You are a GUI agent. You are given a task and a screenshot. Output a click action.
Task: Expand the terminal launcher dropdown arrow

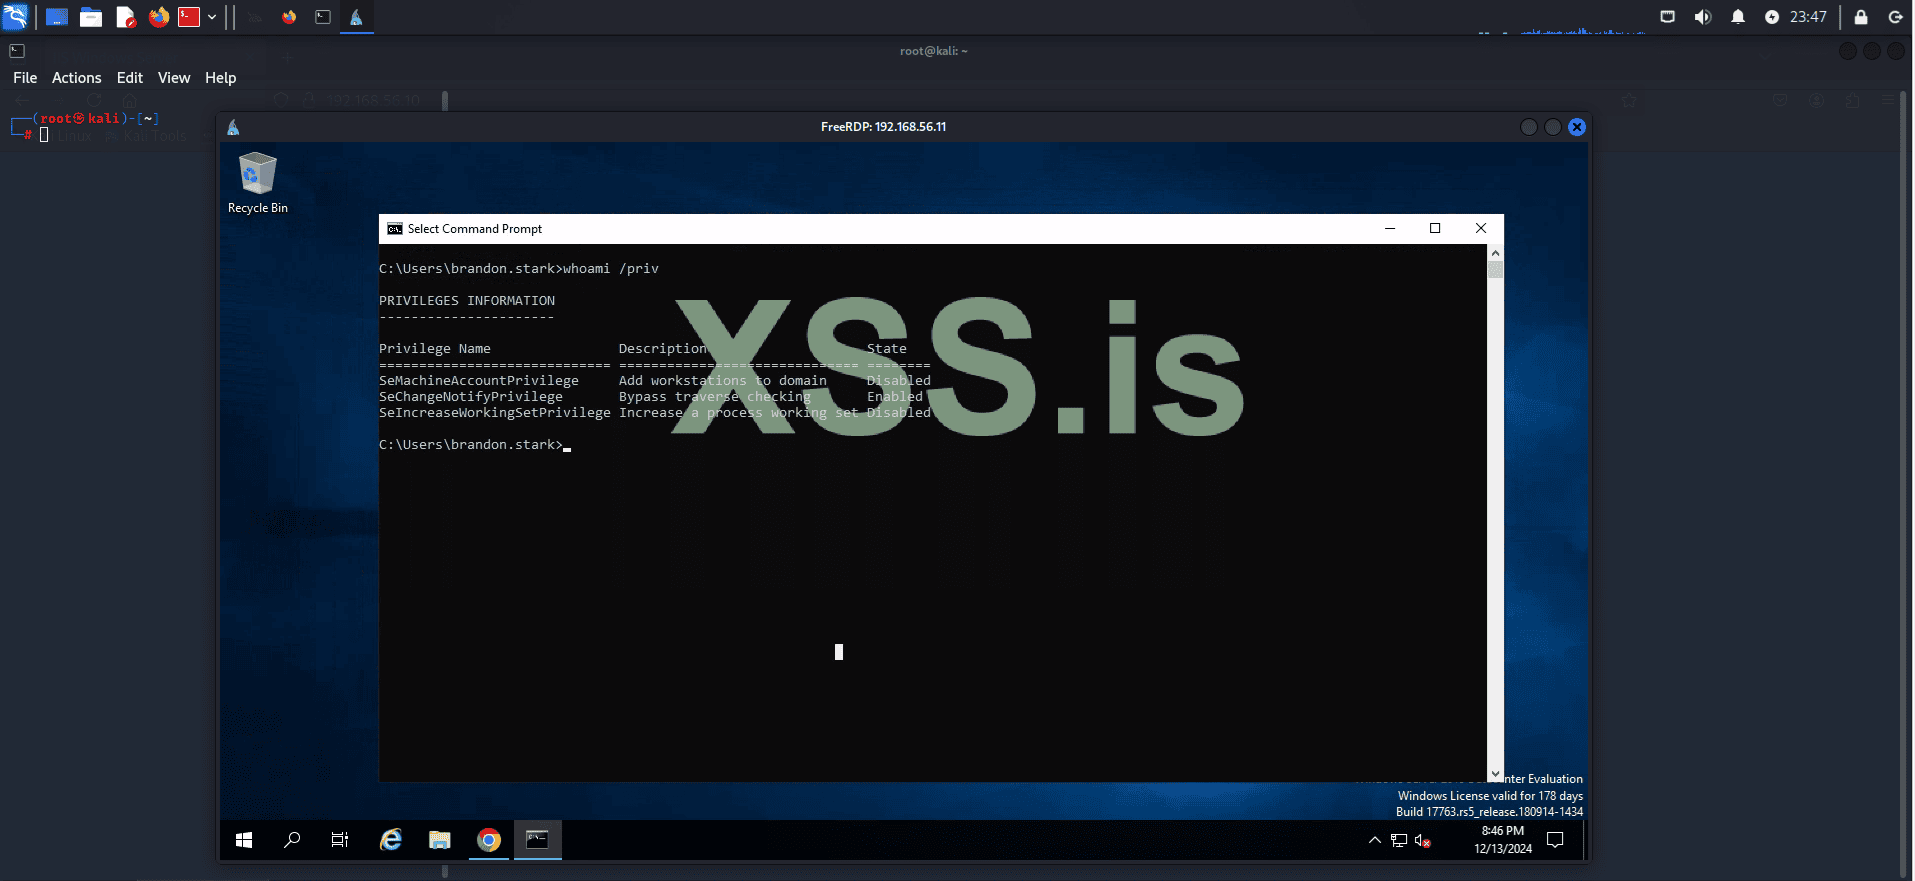click(x=212, y=17)
